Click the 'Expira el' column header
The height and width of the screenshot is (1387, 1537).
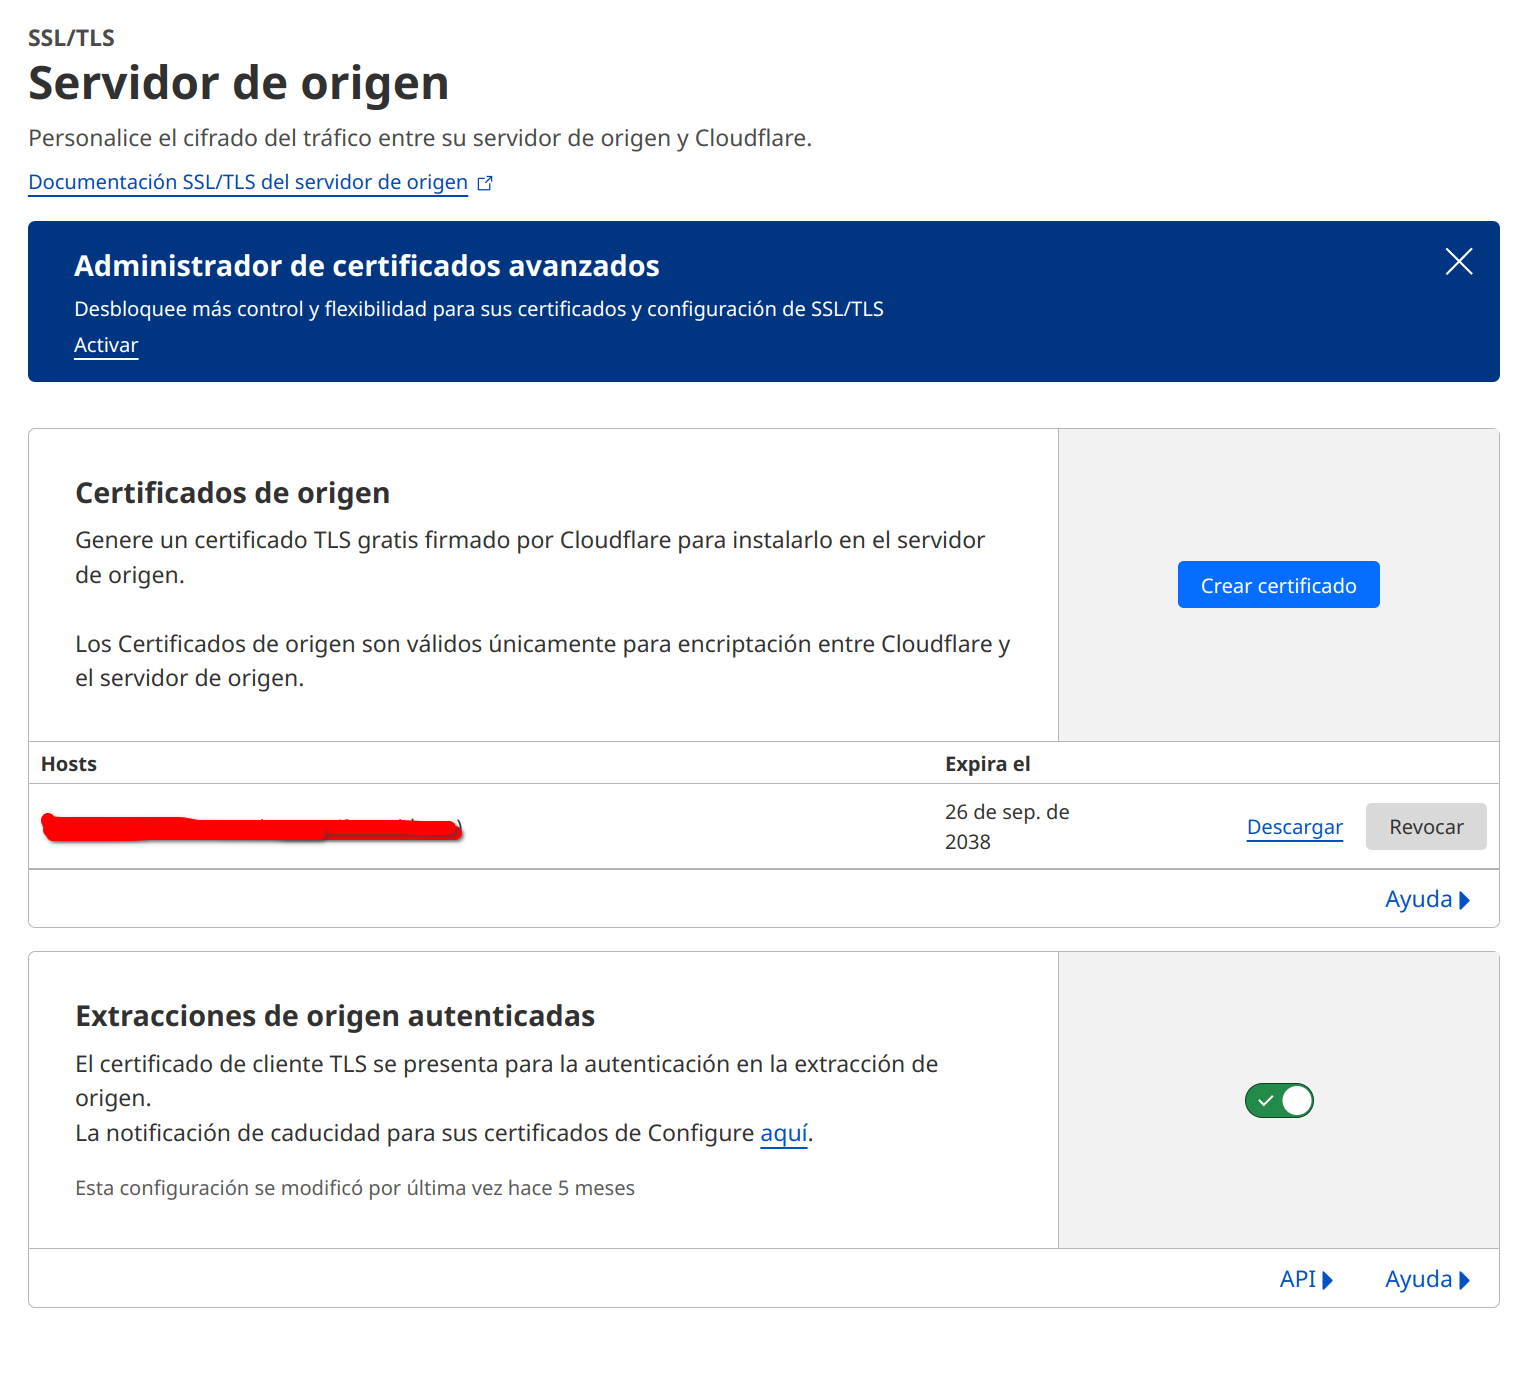(x=987, y=764)
